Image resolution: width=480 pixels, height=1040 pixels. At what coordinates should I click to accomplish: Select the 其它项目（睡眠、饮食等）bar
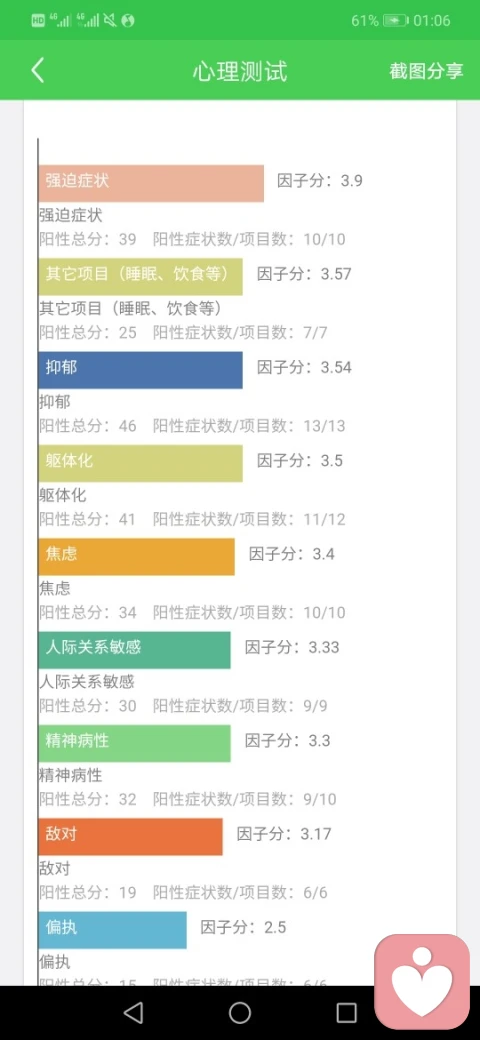(x=141, y=277)
